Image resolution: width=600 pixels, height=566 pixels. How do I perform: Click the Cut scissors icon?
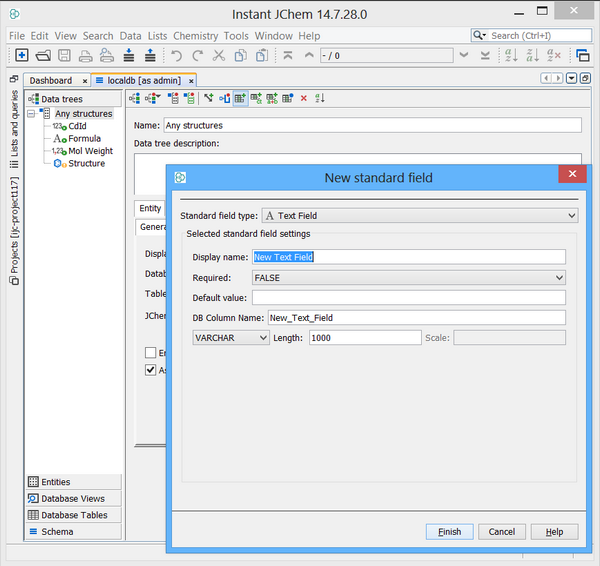click(x=219, y=55)
